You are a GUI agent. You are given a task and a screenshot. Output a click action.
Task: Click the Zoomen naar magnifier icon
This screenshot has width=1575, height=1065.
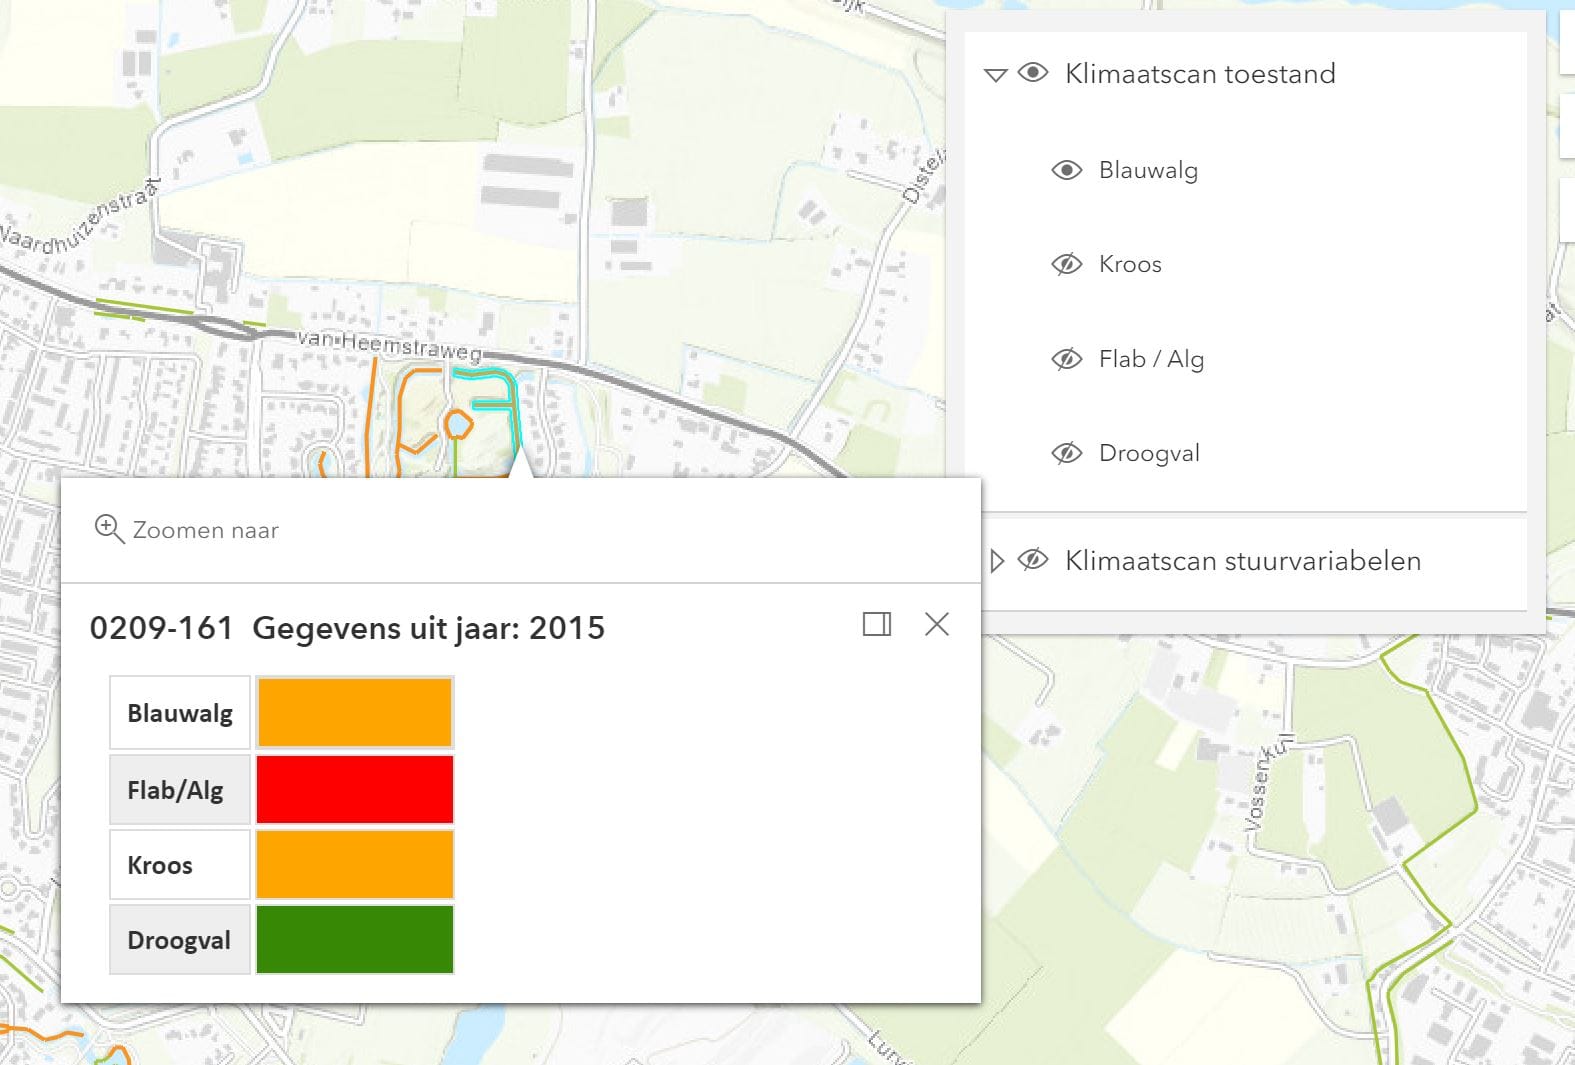[108, 528]
